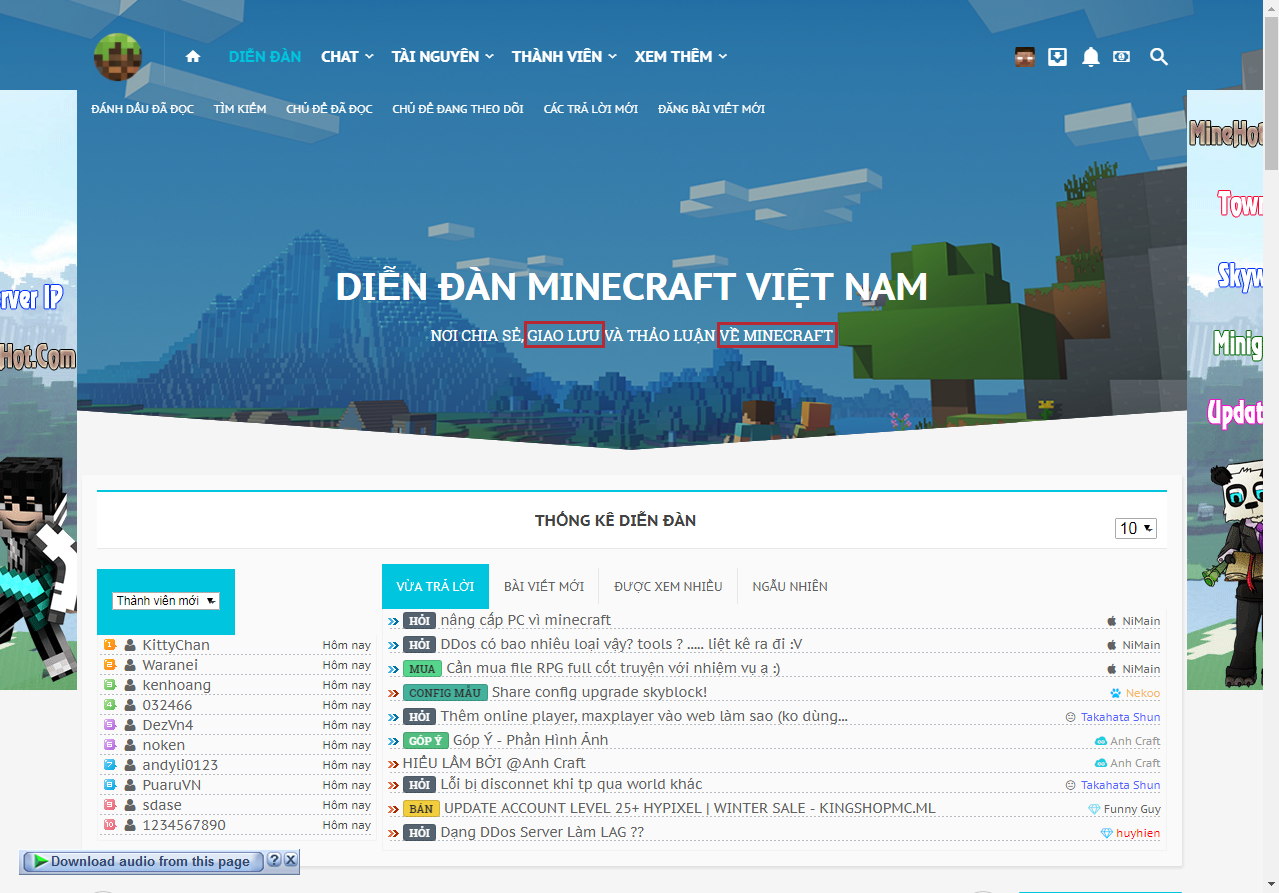This screenshot has height=893, width=1279.
Task: Open thread 'Share config upgrade skyblock!'
Action: pyautogui.click(x=599, y=693)
